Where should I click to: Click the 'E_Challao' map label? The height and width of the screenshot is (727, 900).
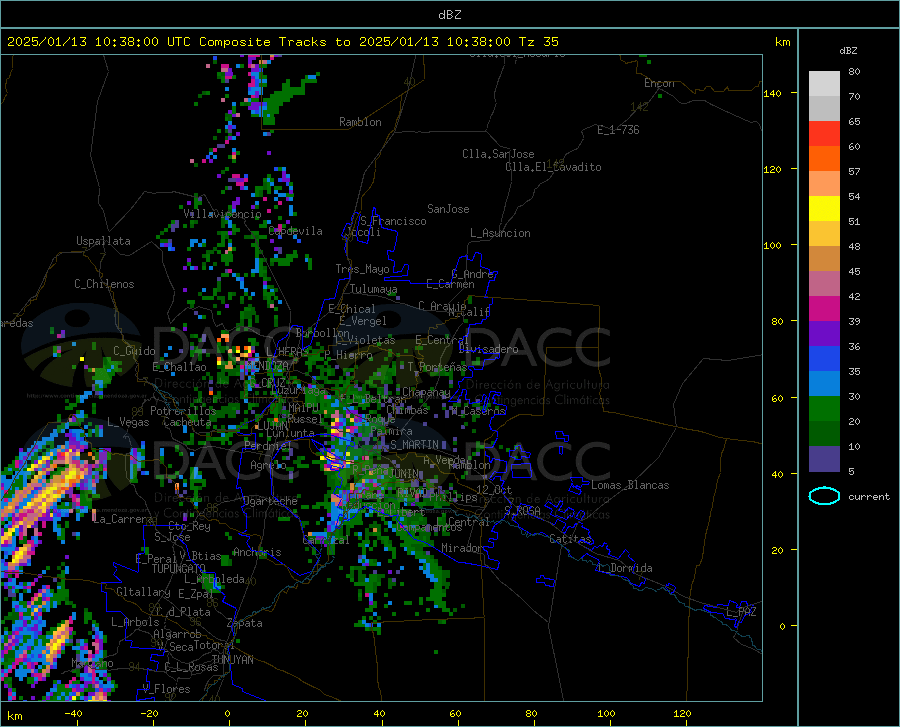[179, 367]
